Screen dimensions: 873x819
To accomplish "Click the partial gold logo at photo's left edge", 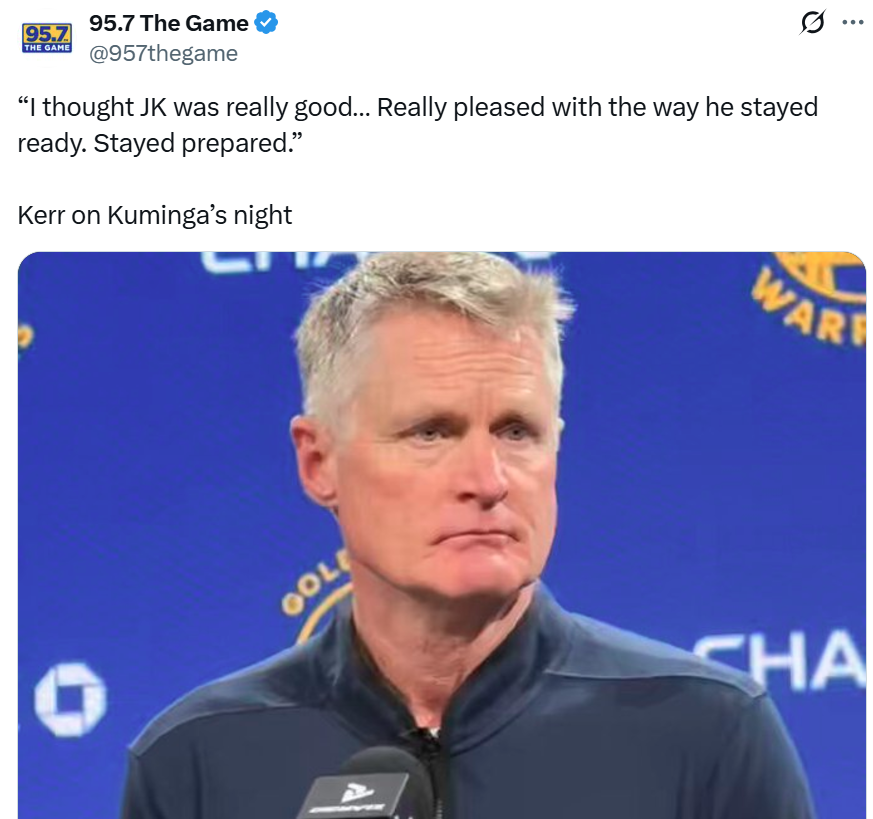I will coord(26,337).
